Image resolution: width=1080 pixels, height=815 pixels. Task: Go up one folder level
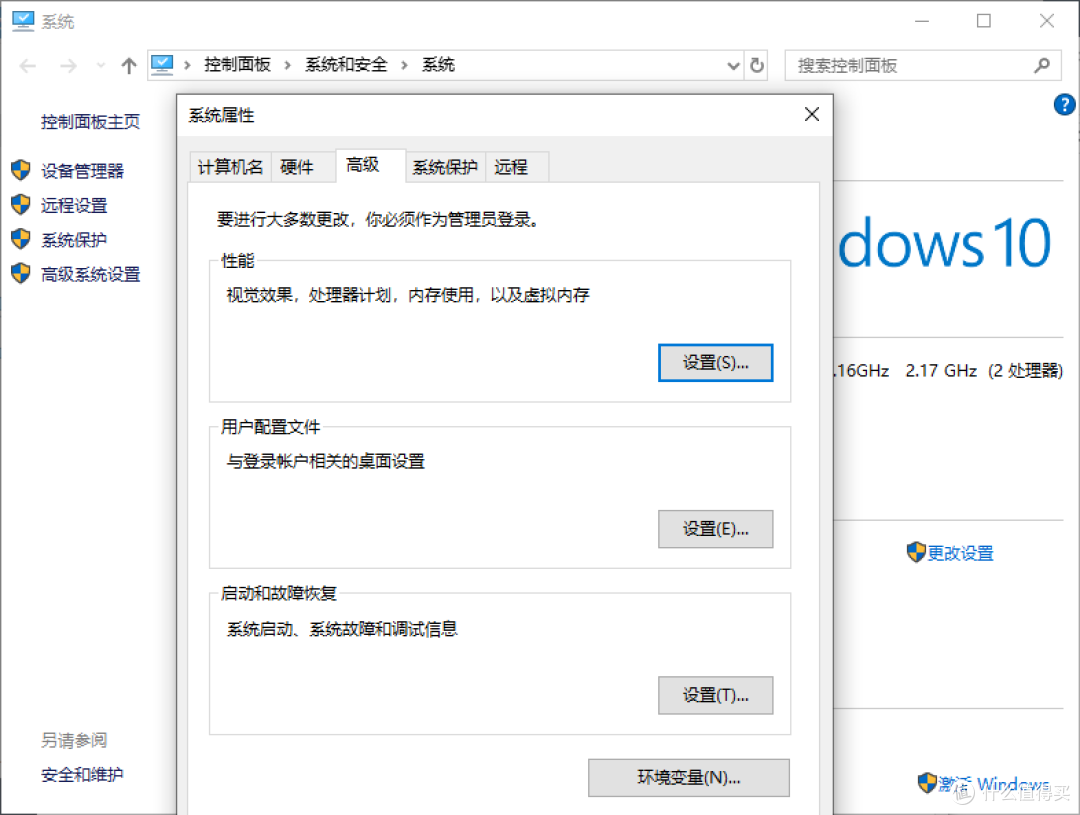click(129, 66)
